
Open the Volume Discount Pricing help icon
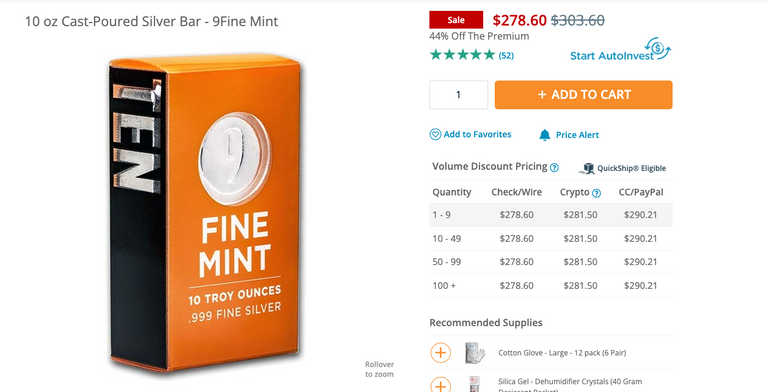[x=554, y=168]
